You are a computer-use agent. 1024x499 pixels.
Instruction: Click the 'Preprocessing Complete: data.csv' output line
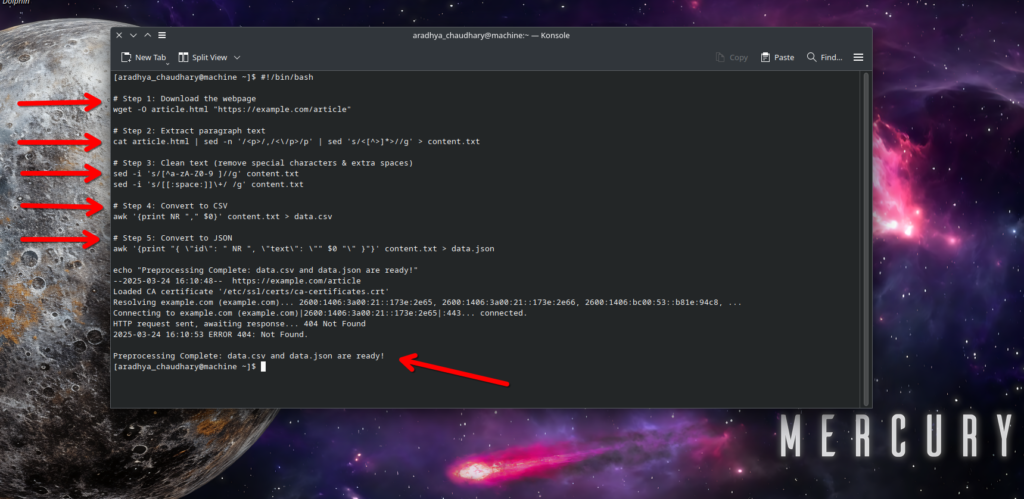click(x=249, y=356)
